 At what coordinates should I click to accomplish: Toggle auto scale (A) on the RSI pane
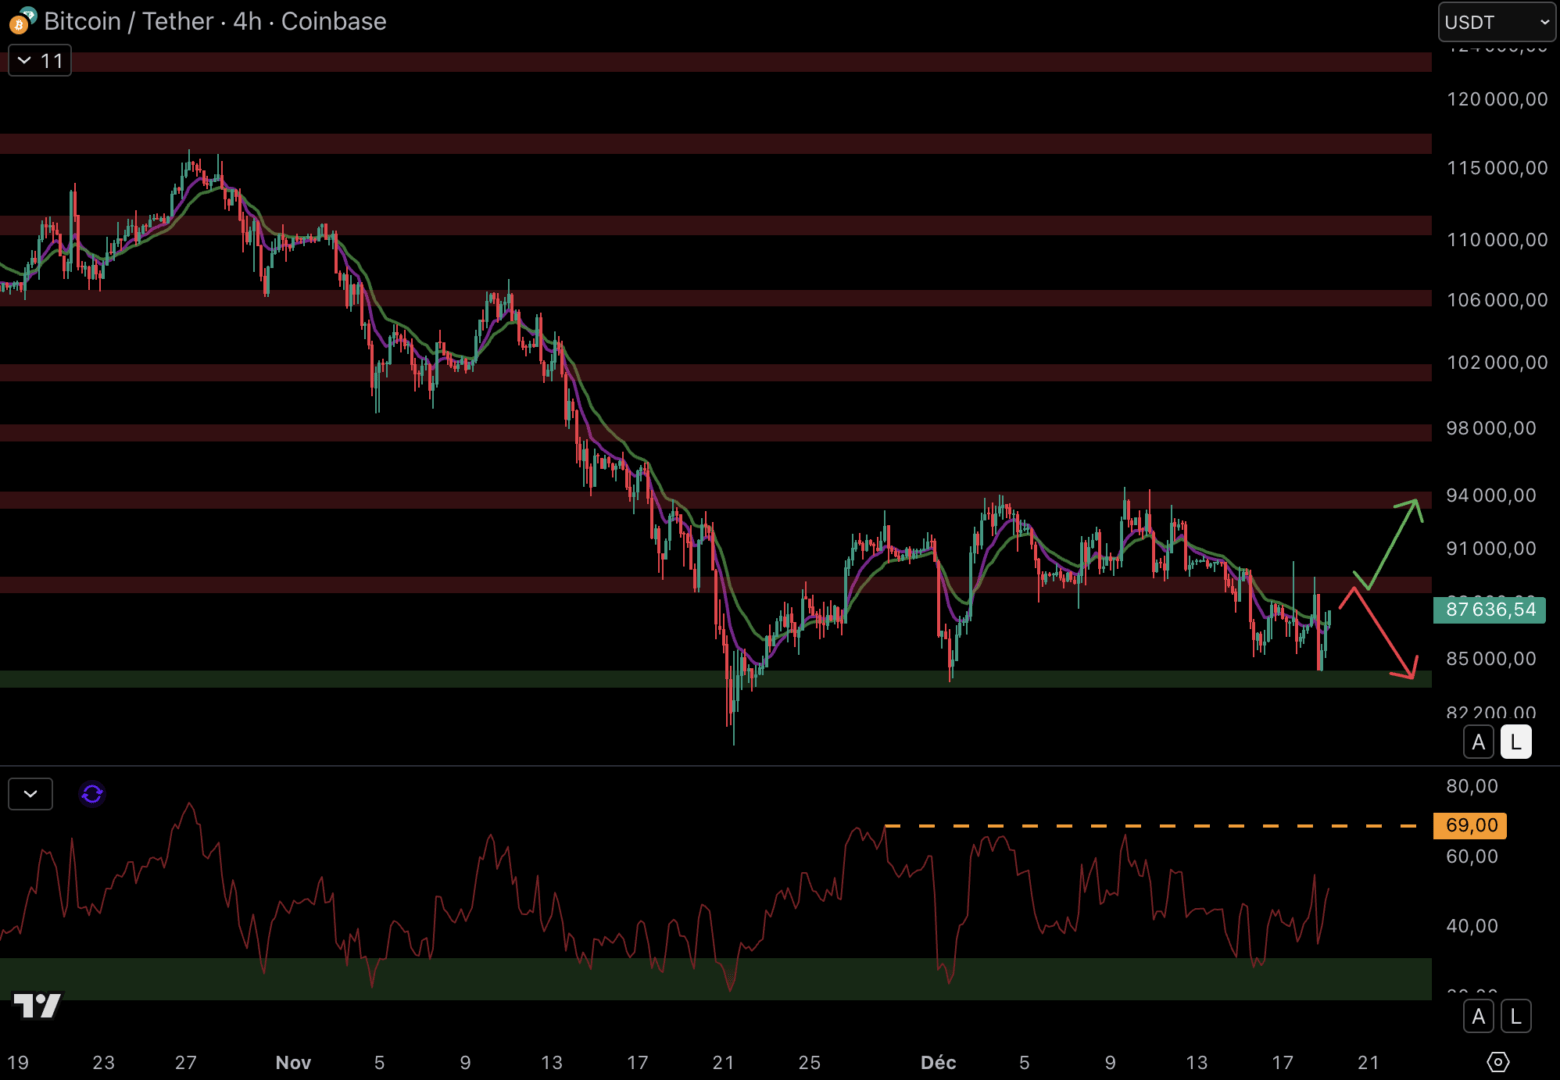tap(1478, 1017)
